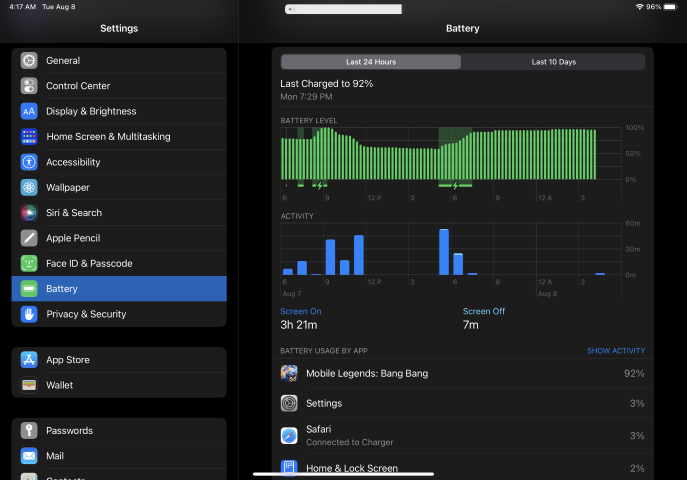Tap the Show Activity link
Viewport: 687px width, 480px height.
point(615,351)
